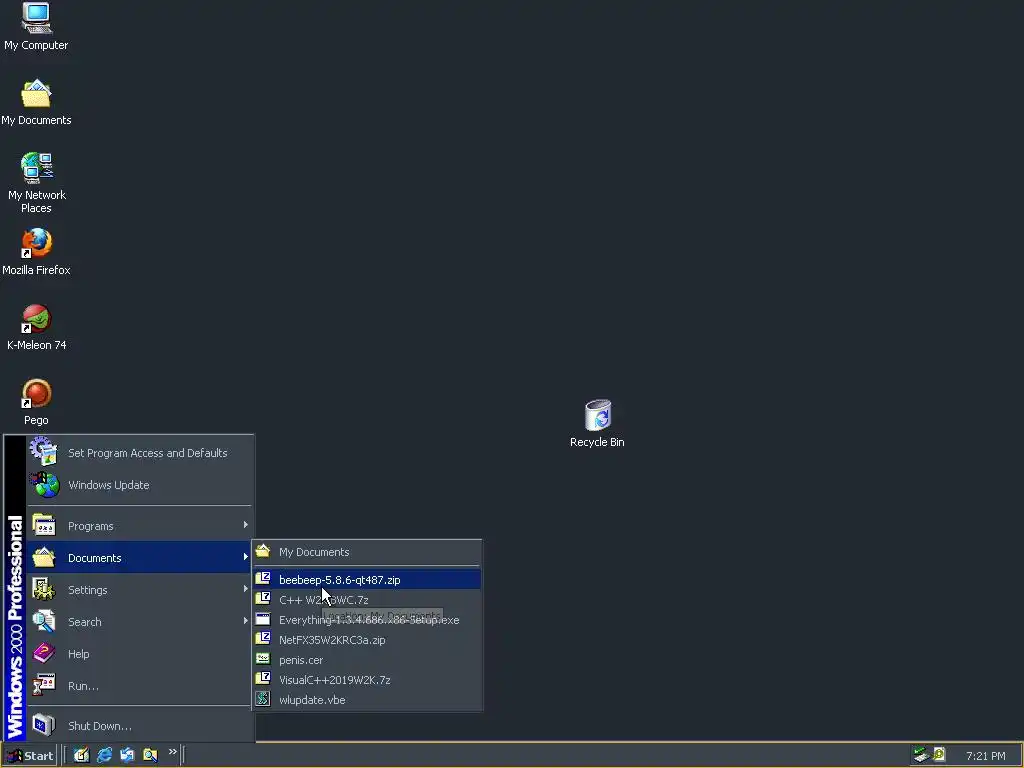
Task: Click the Shut Down monitor icon
Action: (x=44, y=725)
